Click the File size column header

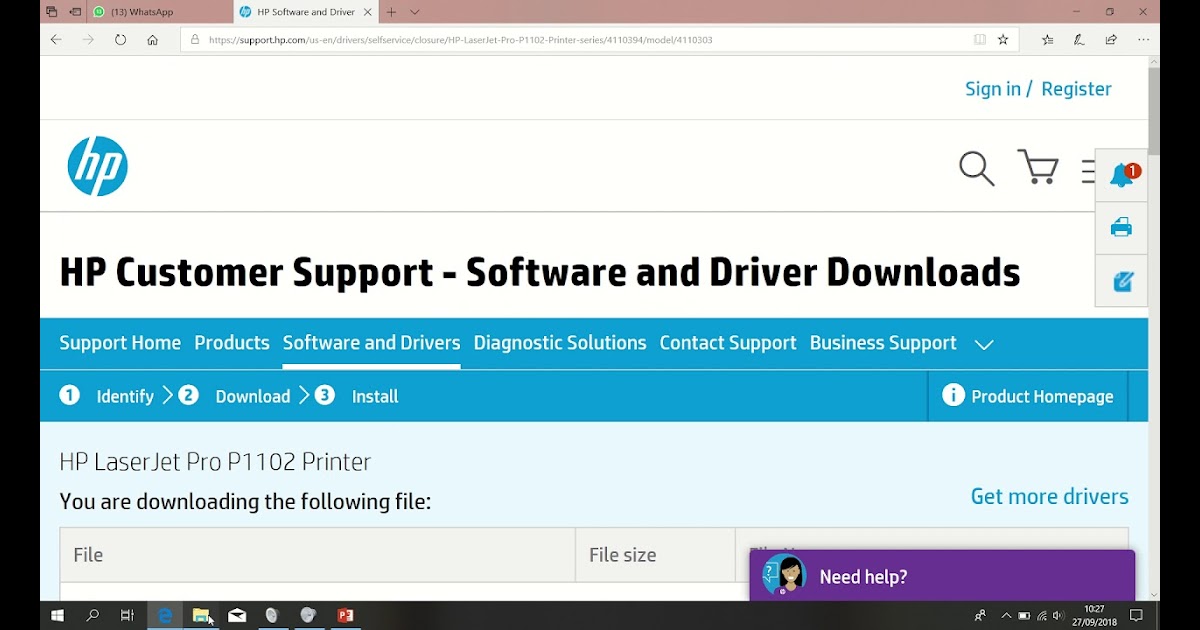tap(655, 555)
